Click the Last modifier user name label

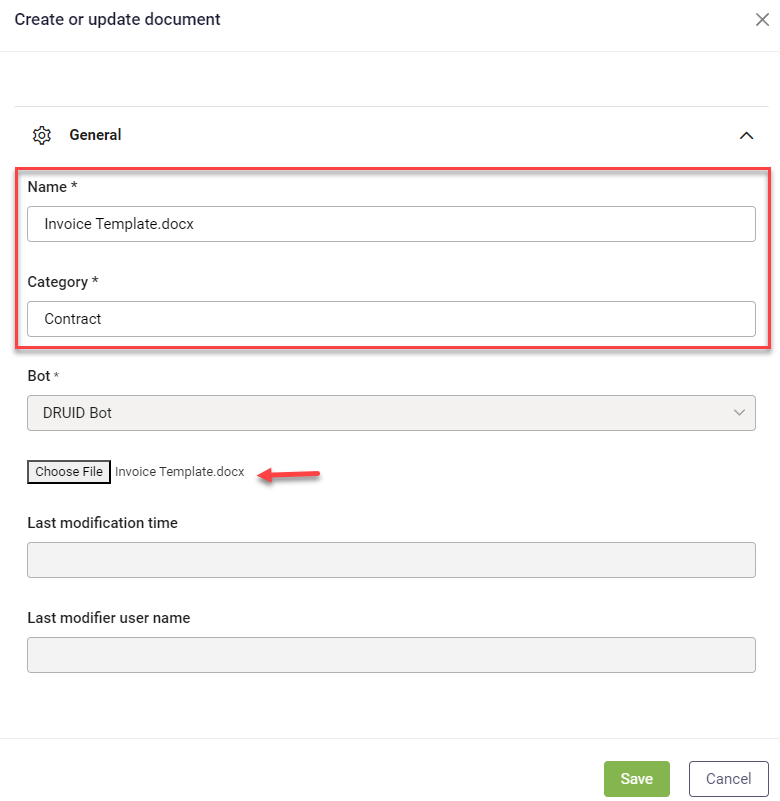tap(108, 618)
